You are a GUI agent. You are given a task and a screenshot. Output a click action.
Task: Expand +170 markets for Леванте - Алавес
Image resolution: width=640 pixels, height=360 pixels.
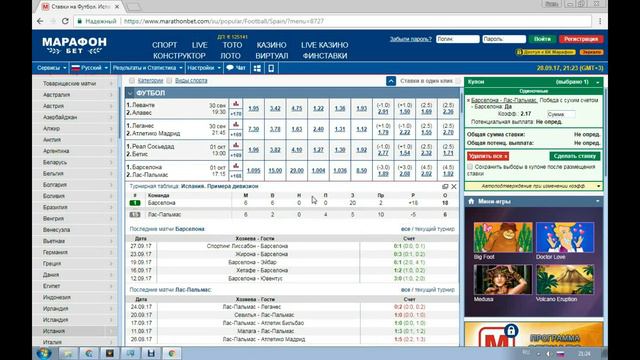236,114
